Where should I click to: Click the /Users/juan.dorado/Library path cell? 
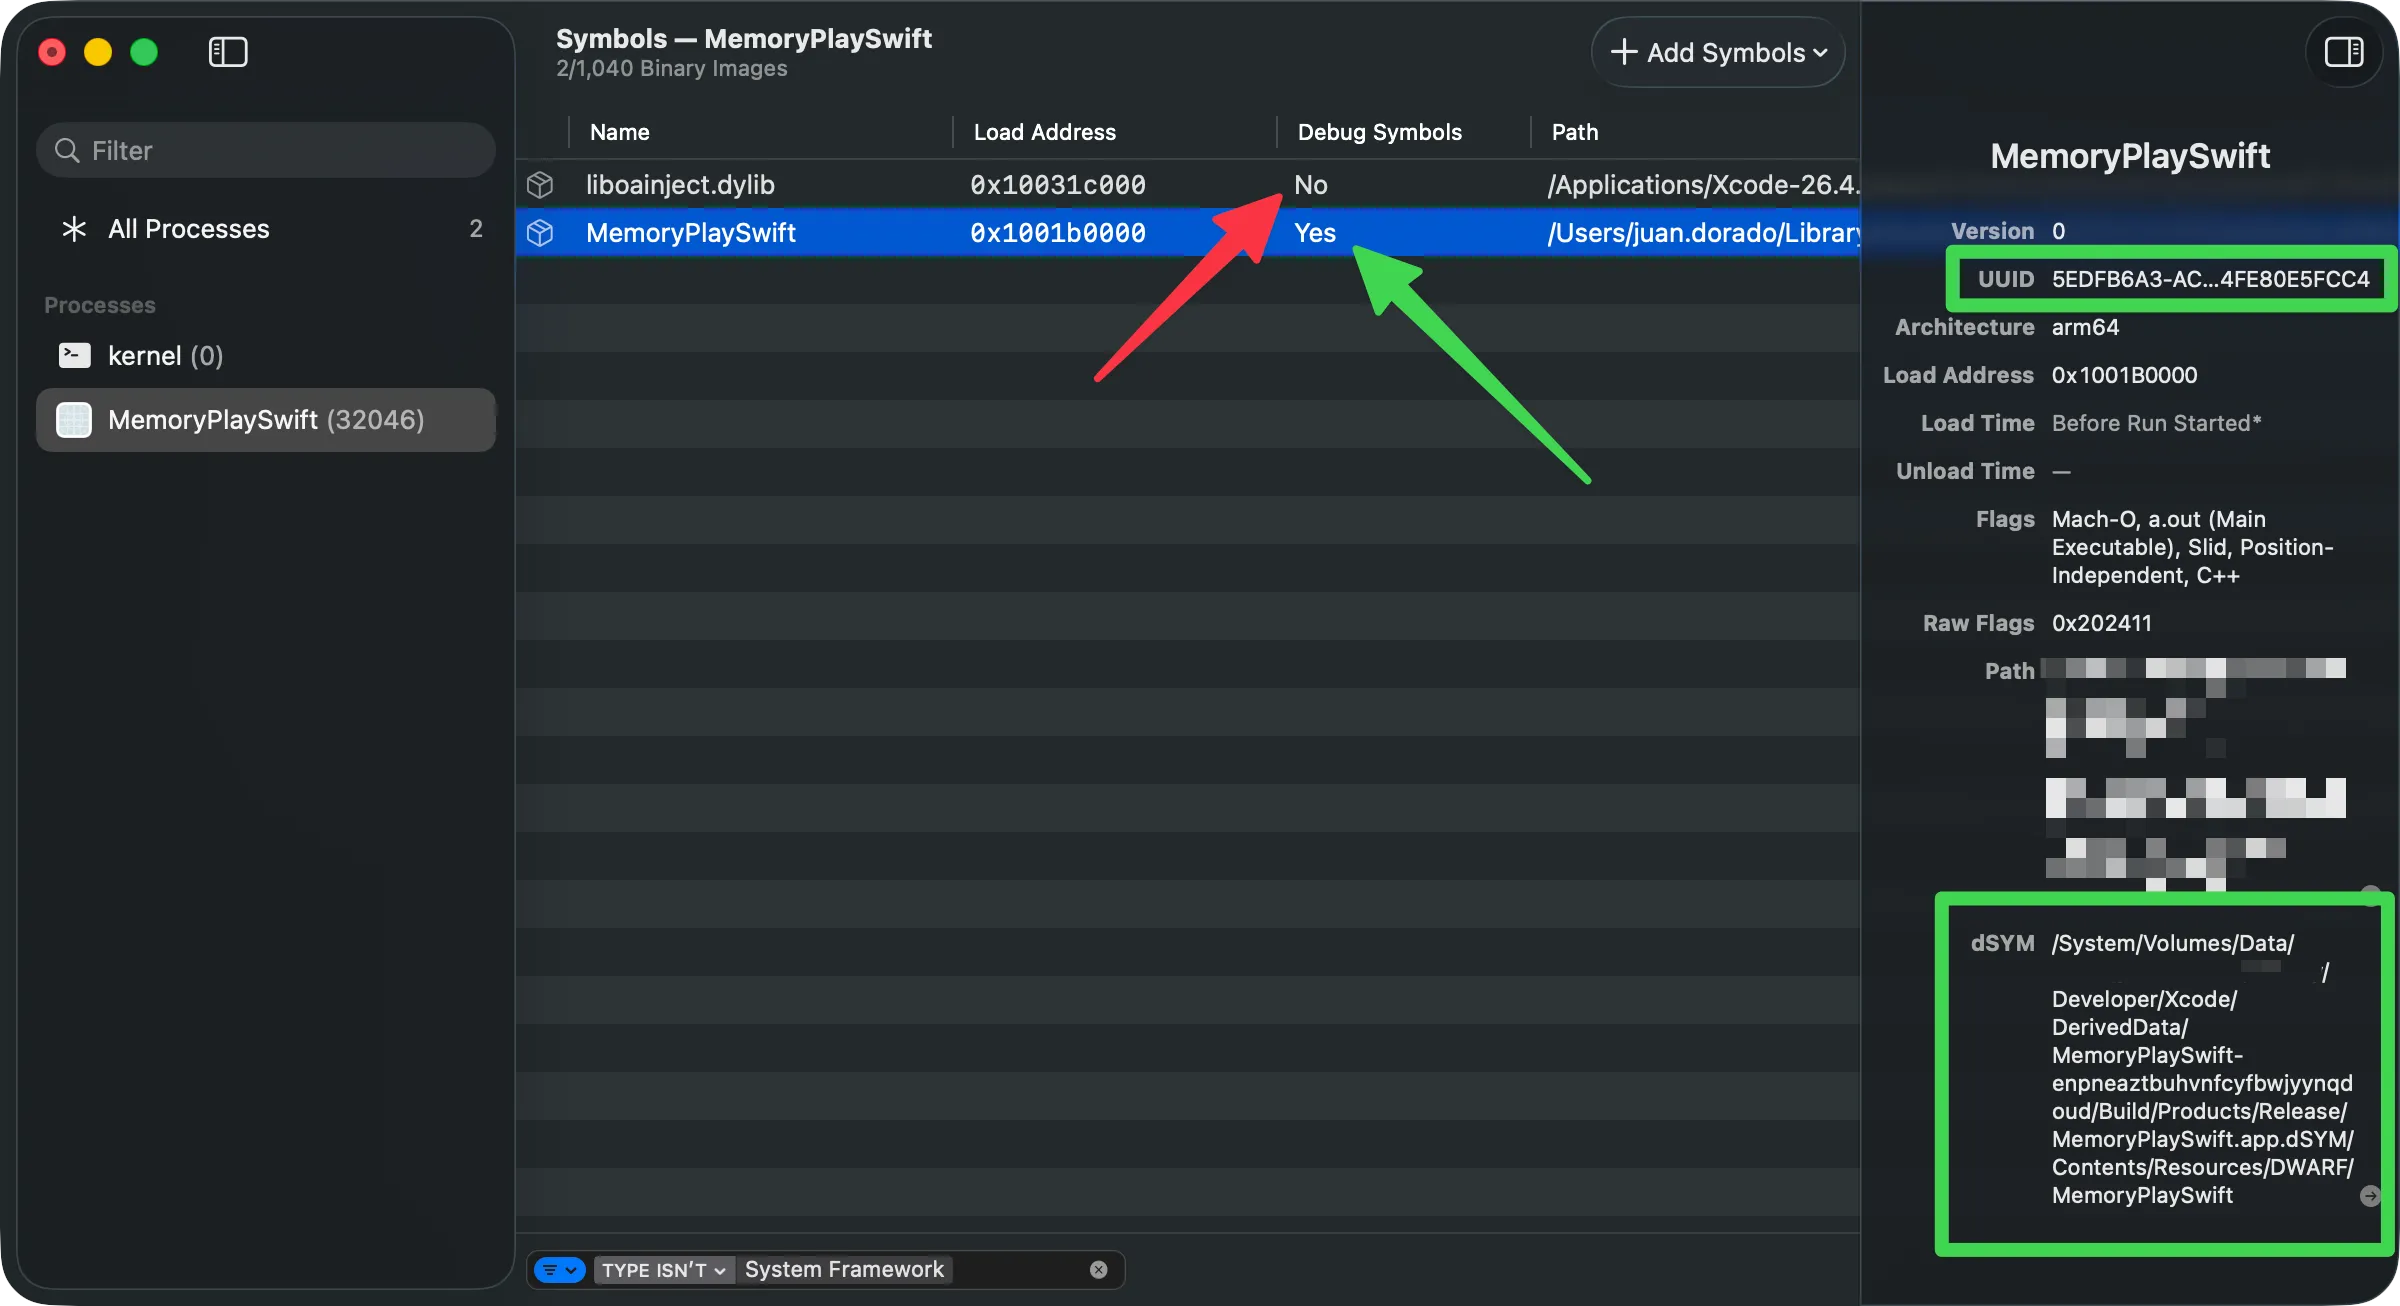pos(1703,233)
